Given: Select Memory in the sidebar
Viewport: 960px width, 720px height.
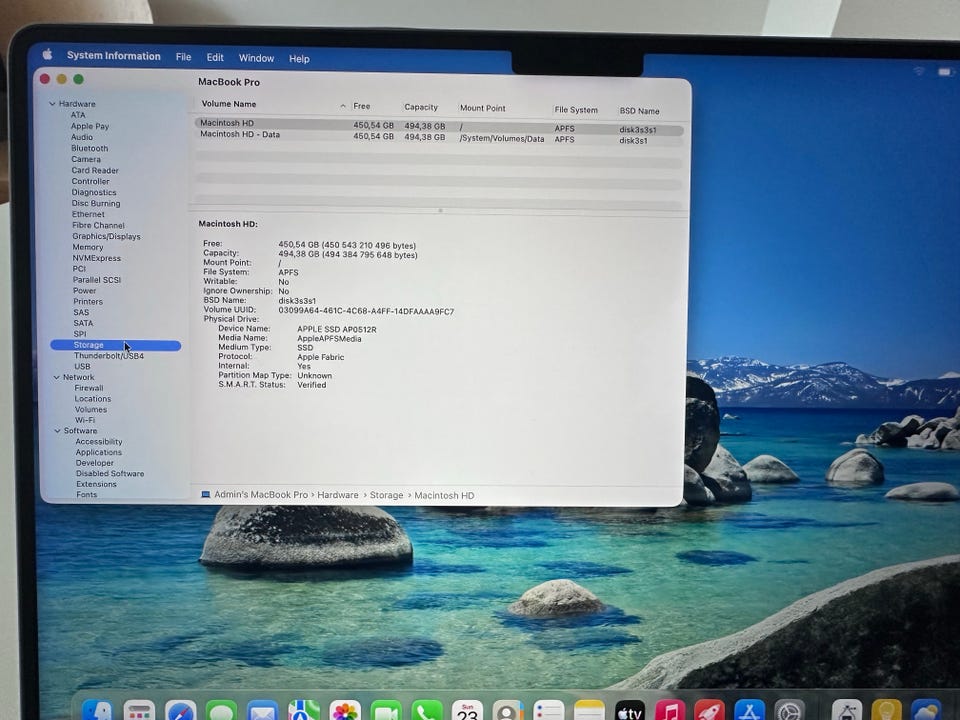Looking at the screenshot, I should click(88, 247).
